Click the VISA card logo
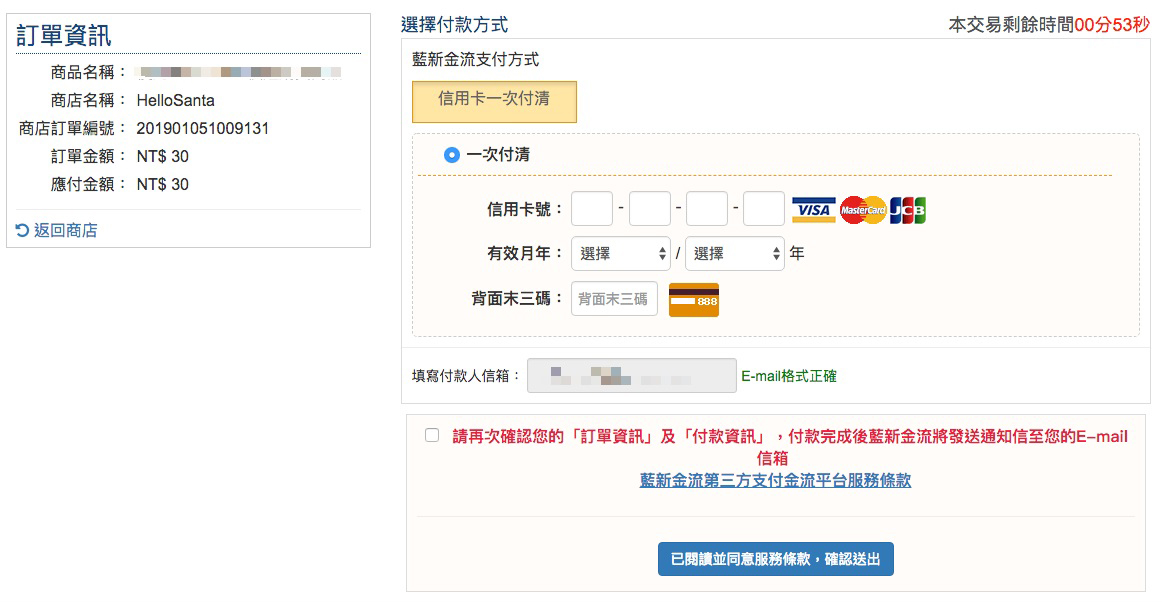Screen dimensions: 1162x605 point(813,210)
